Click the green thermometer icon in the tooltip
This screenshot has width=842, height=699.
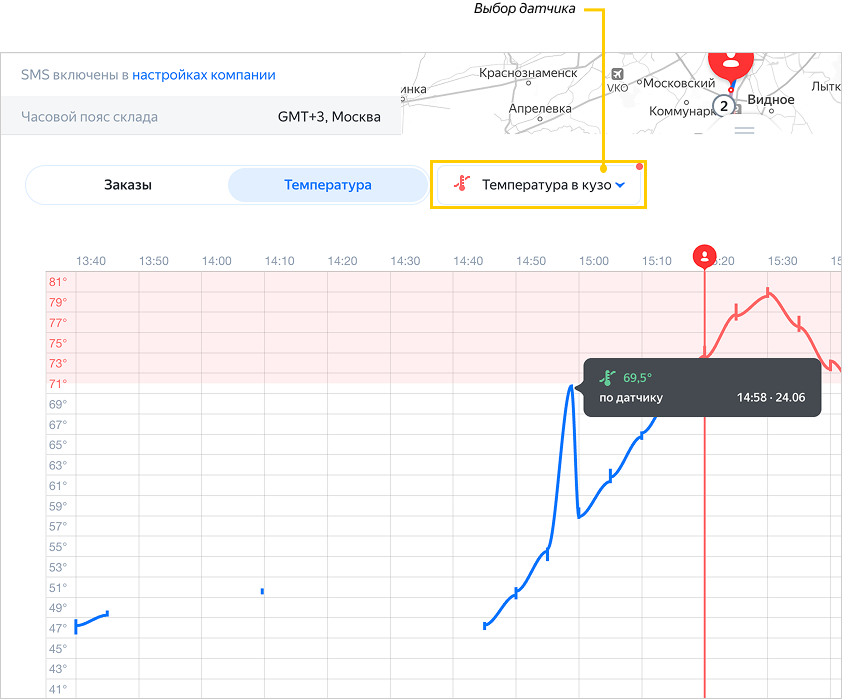point(606,377)
